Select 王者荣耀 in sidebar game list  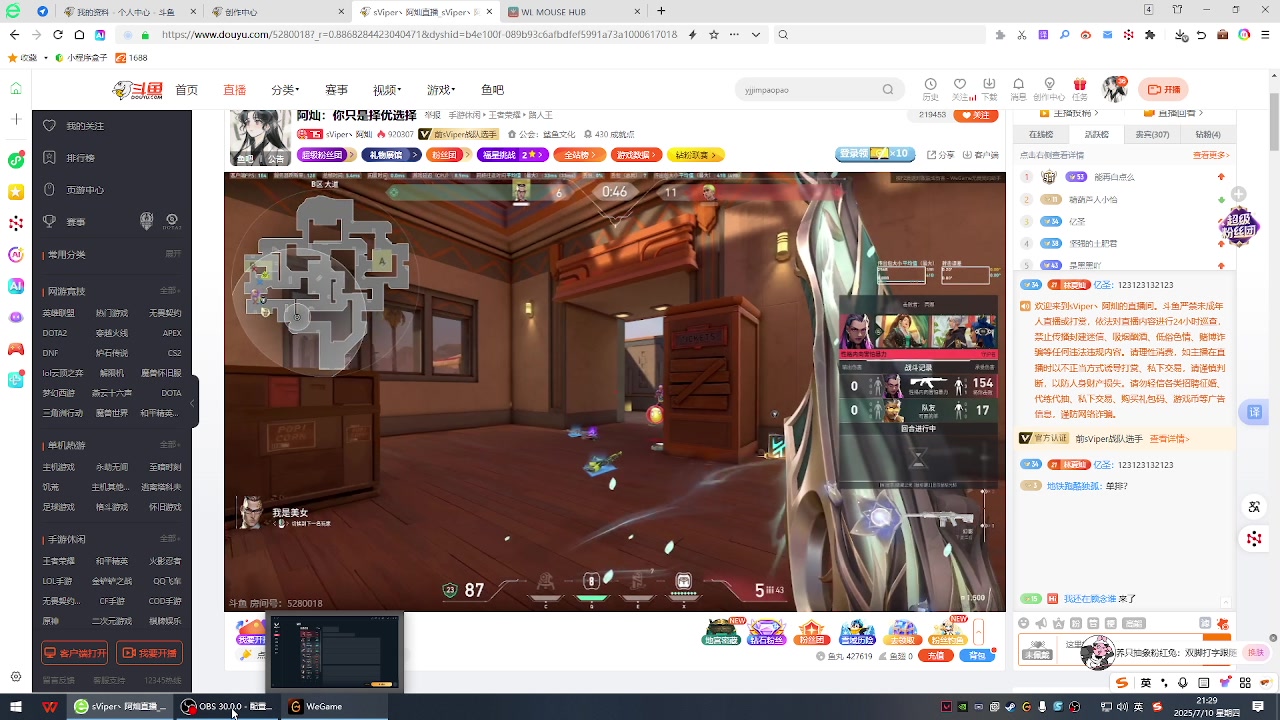pyautogui.click(x=58, y=561)
